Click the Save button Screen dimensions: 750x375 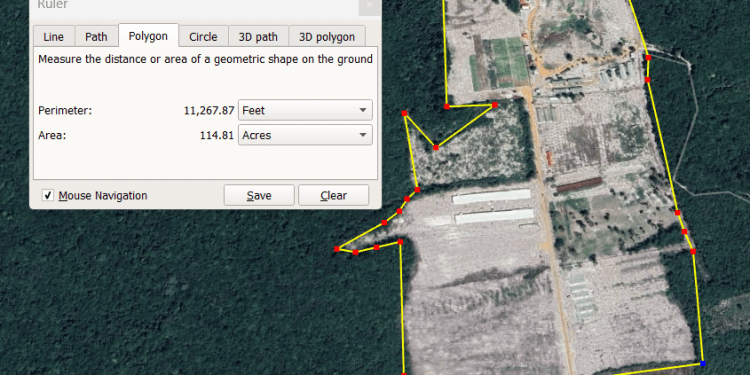pos(259,195)
